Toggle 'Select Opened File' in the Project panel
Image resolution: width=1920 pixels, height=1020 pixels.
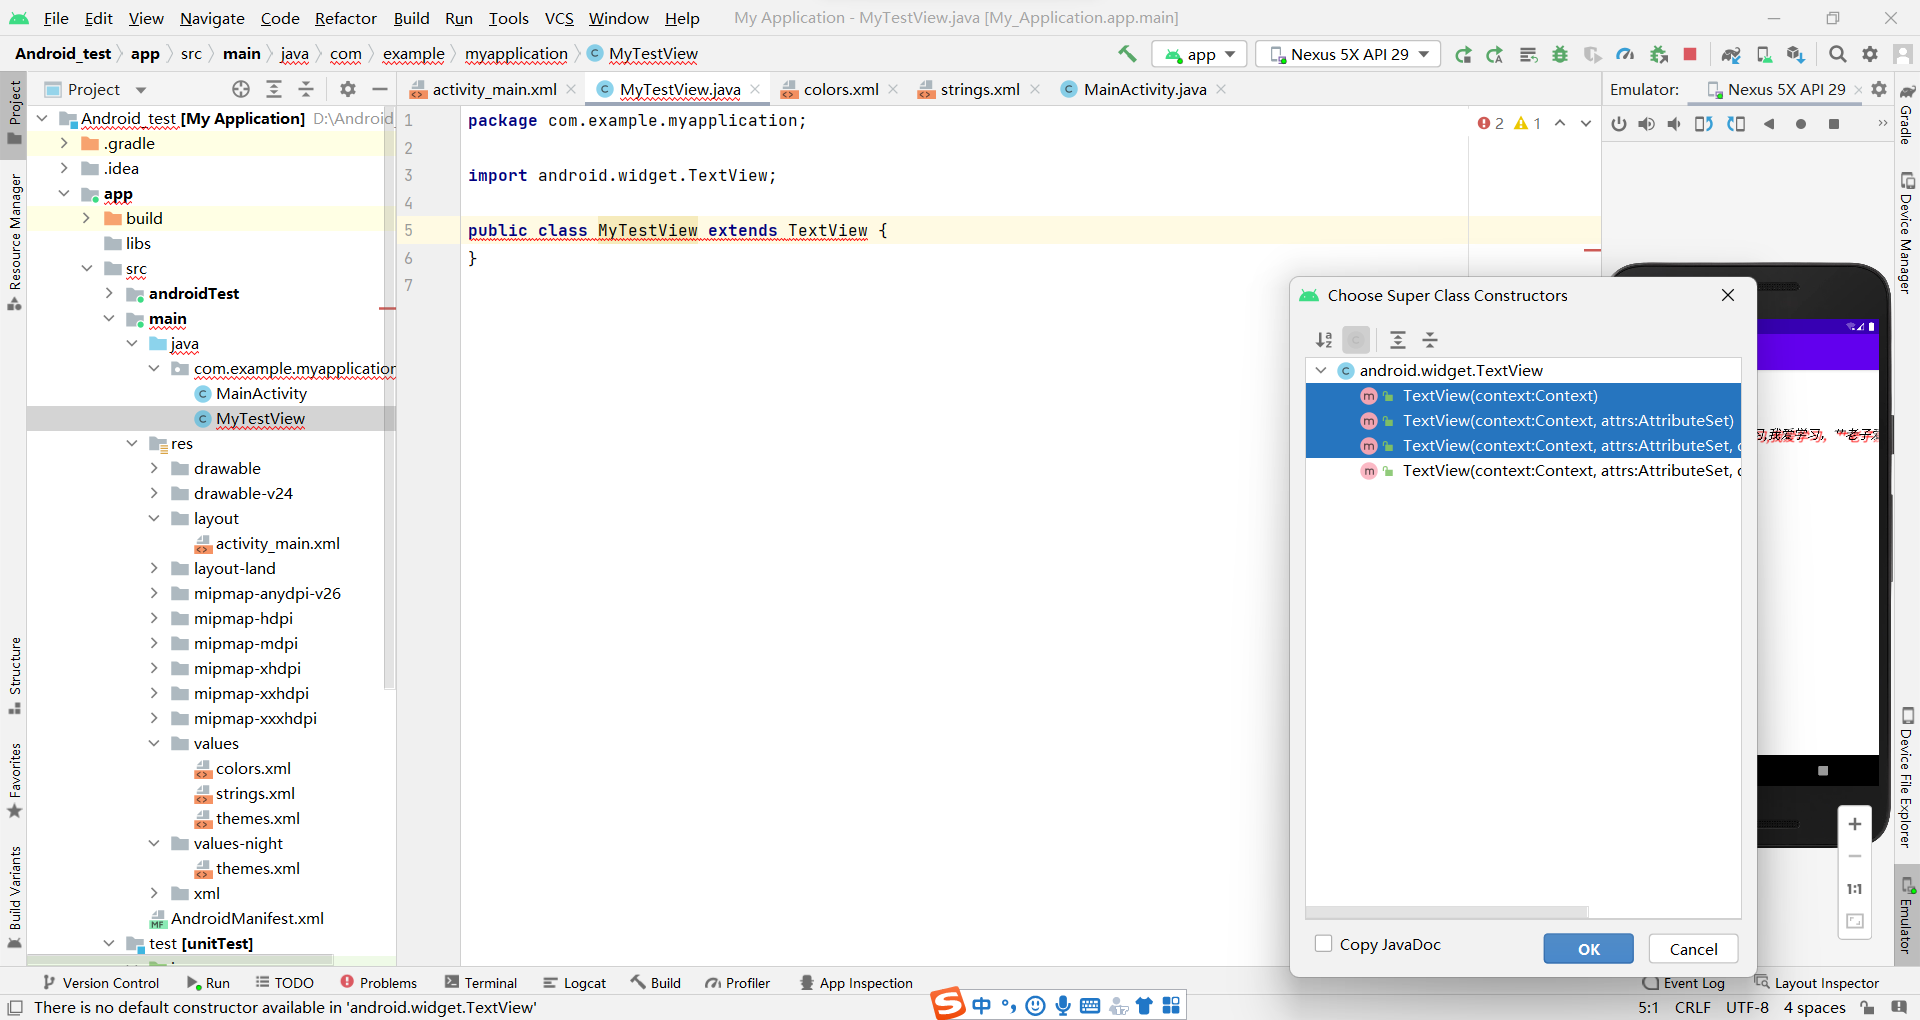pyautogui.click(x=240, y=89)
